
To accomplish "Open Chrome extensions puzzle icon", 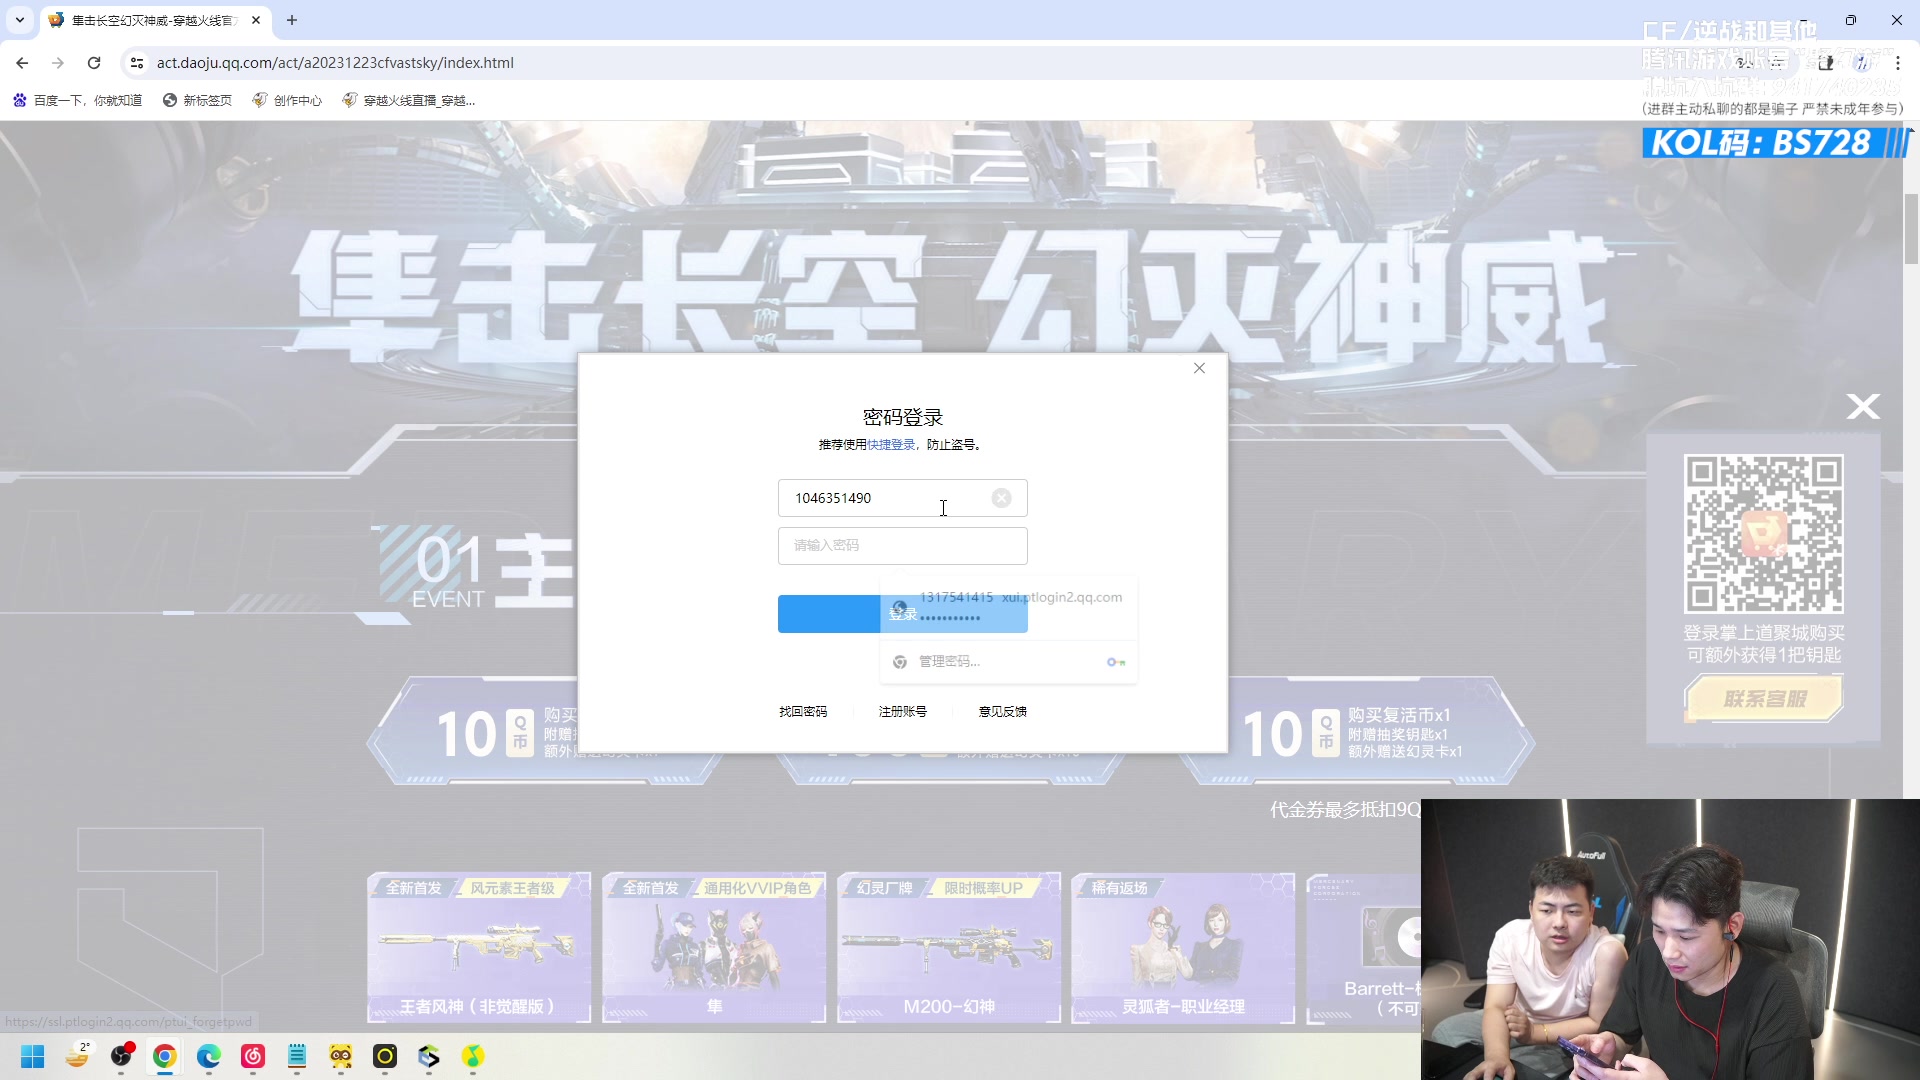I will [1826, 63].
